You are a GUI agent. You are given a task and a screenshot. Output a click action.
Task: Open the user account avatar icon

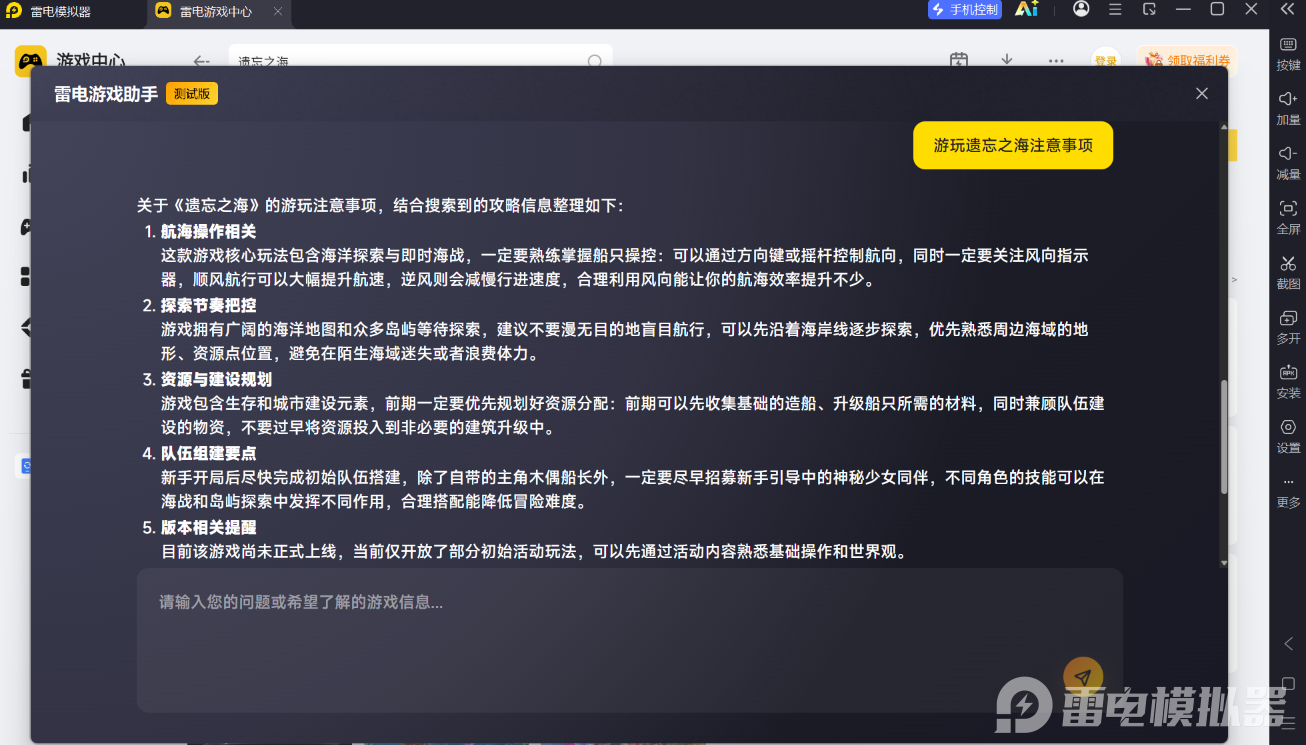1081,9
